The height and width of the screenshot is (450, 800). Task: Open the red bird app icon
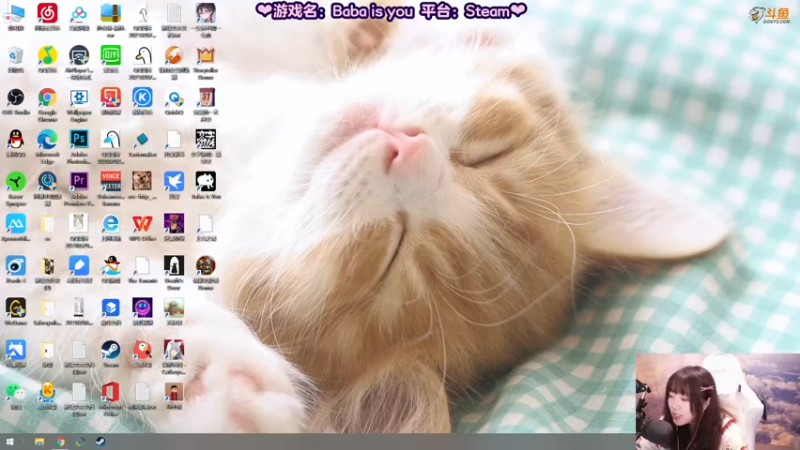pos(142,349)
